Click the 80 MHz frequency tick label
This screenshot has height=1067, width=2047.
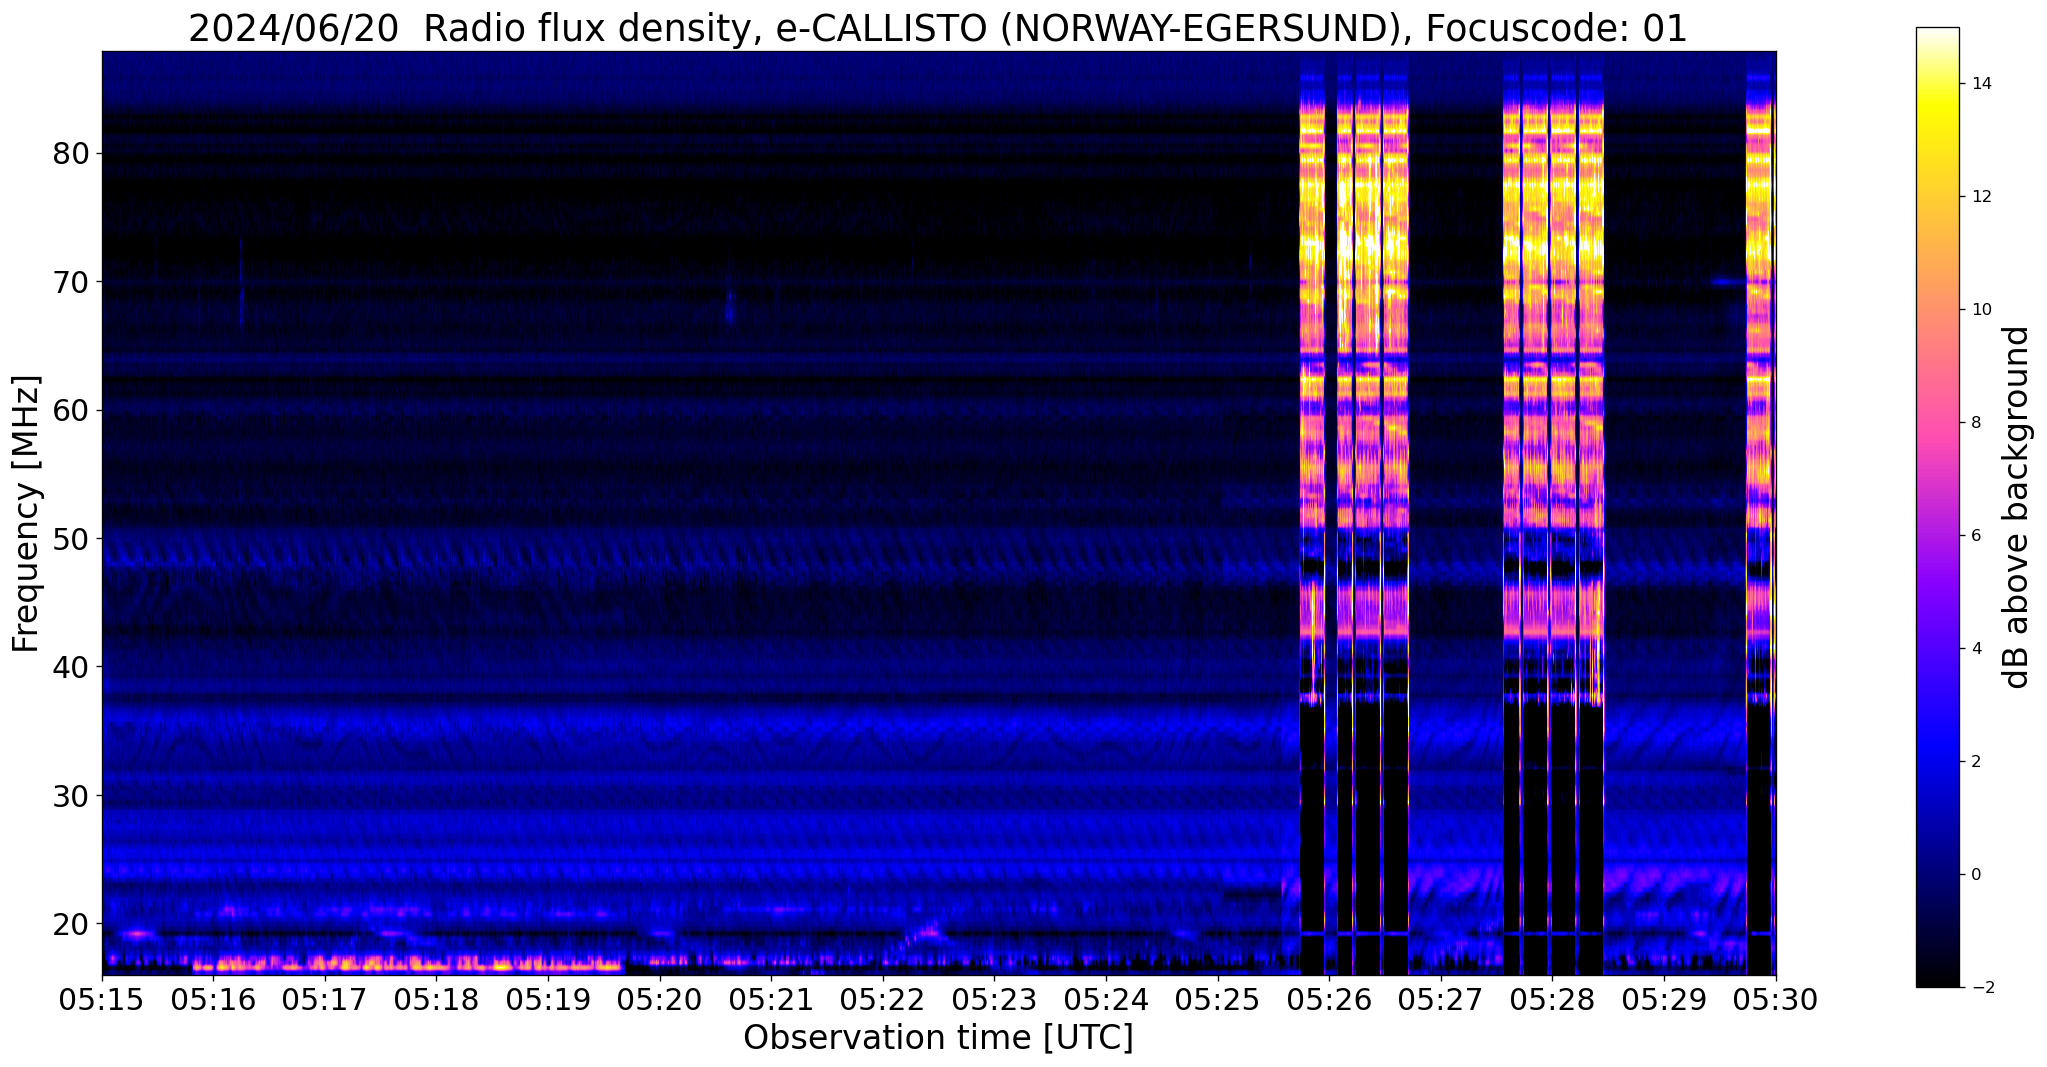(72, 154)
